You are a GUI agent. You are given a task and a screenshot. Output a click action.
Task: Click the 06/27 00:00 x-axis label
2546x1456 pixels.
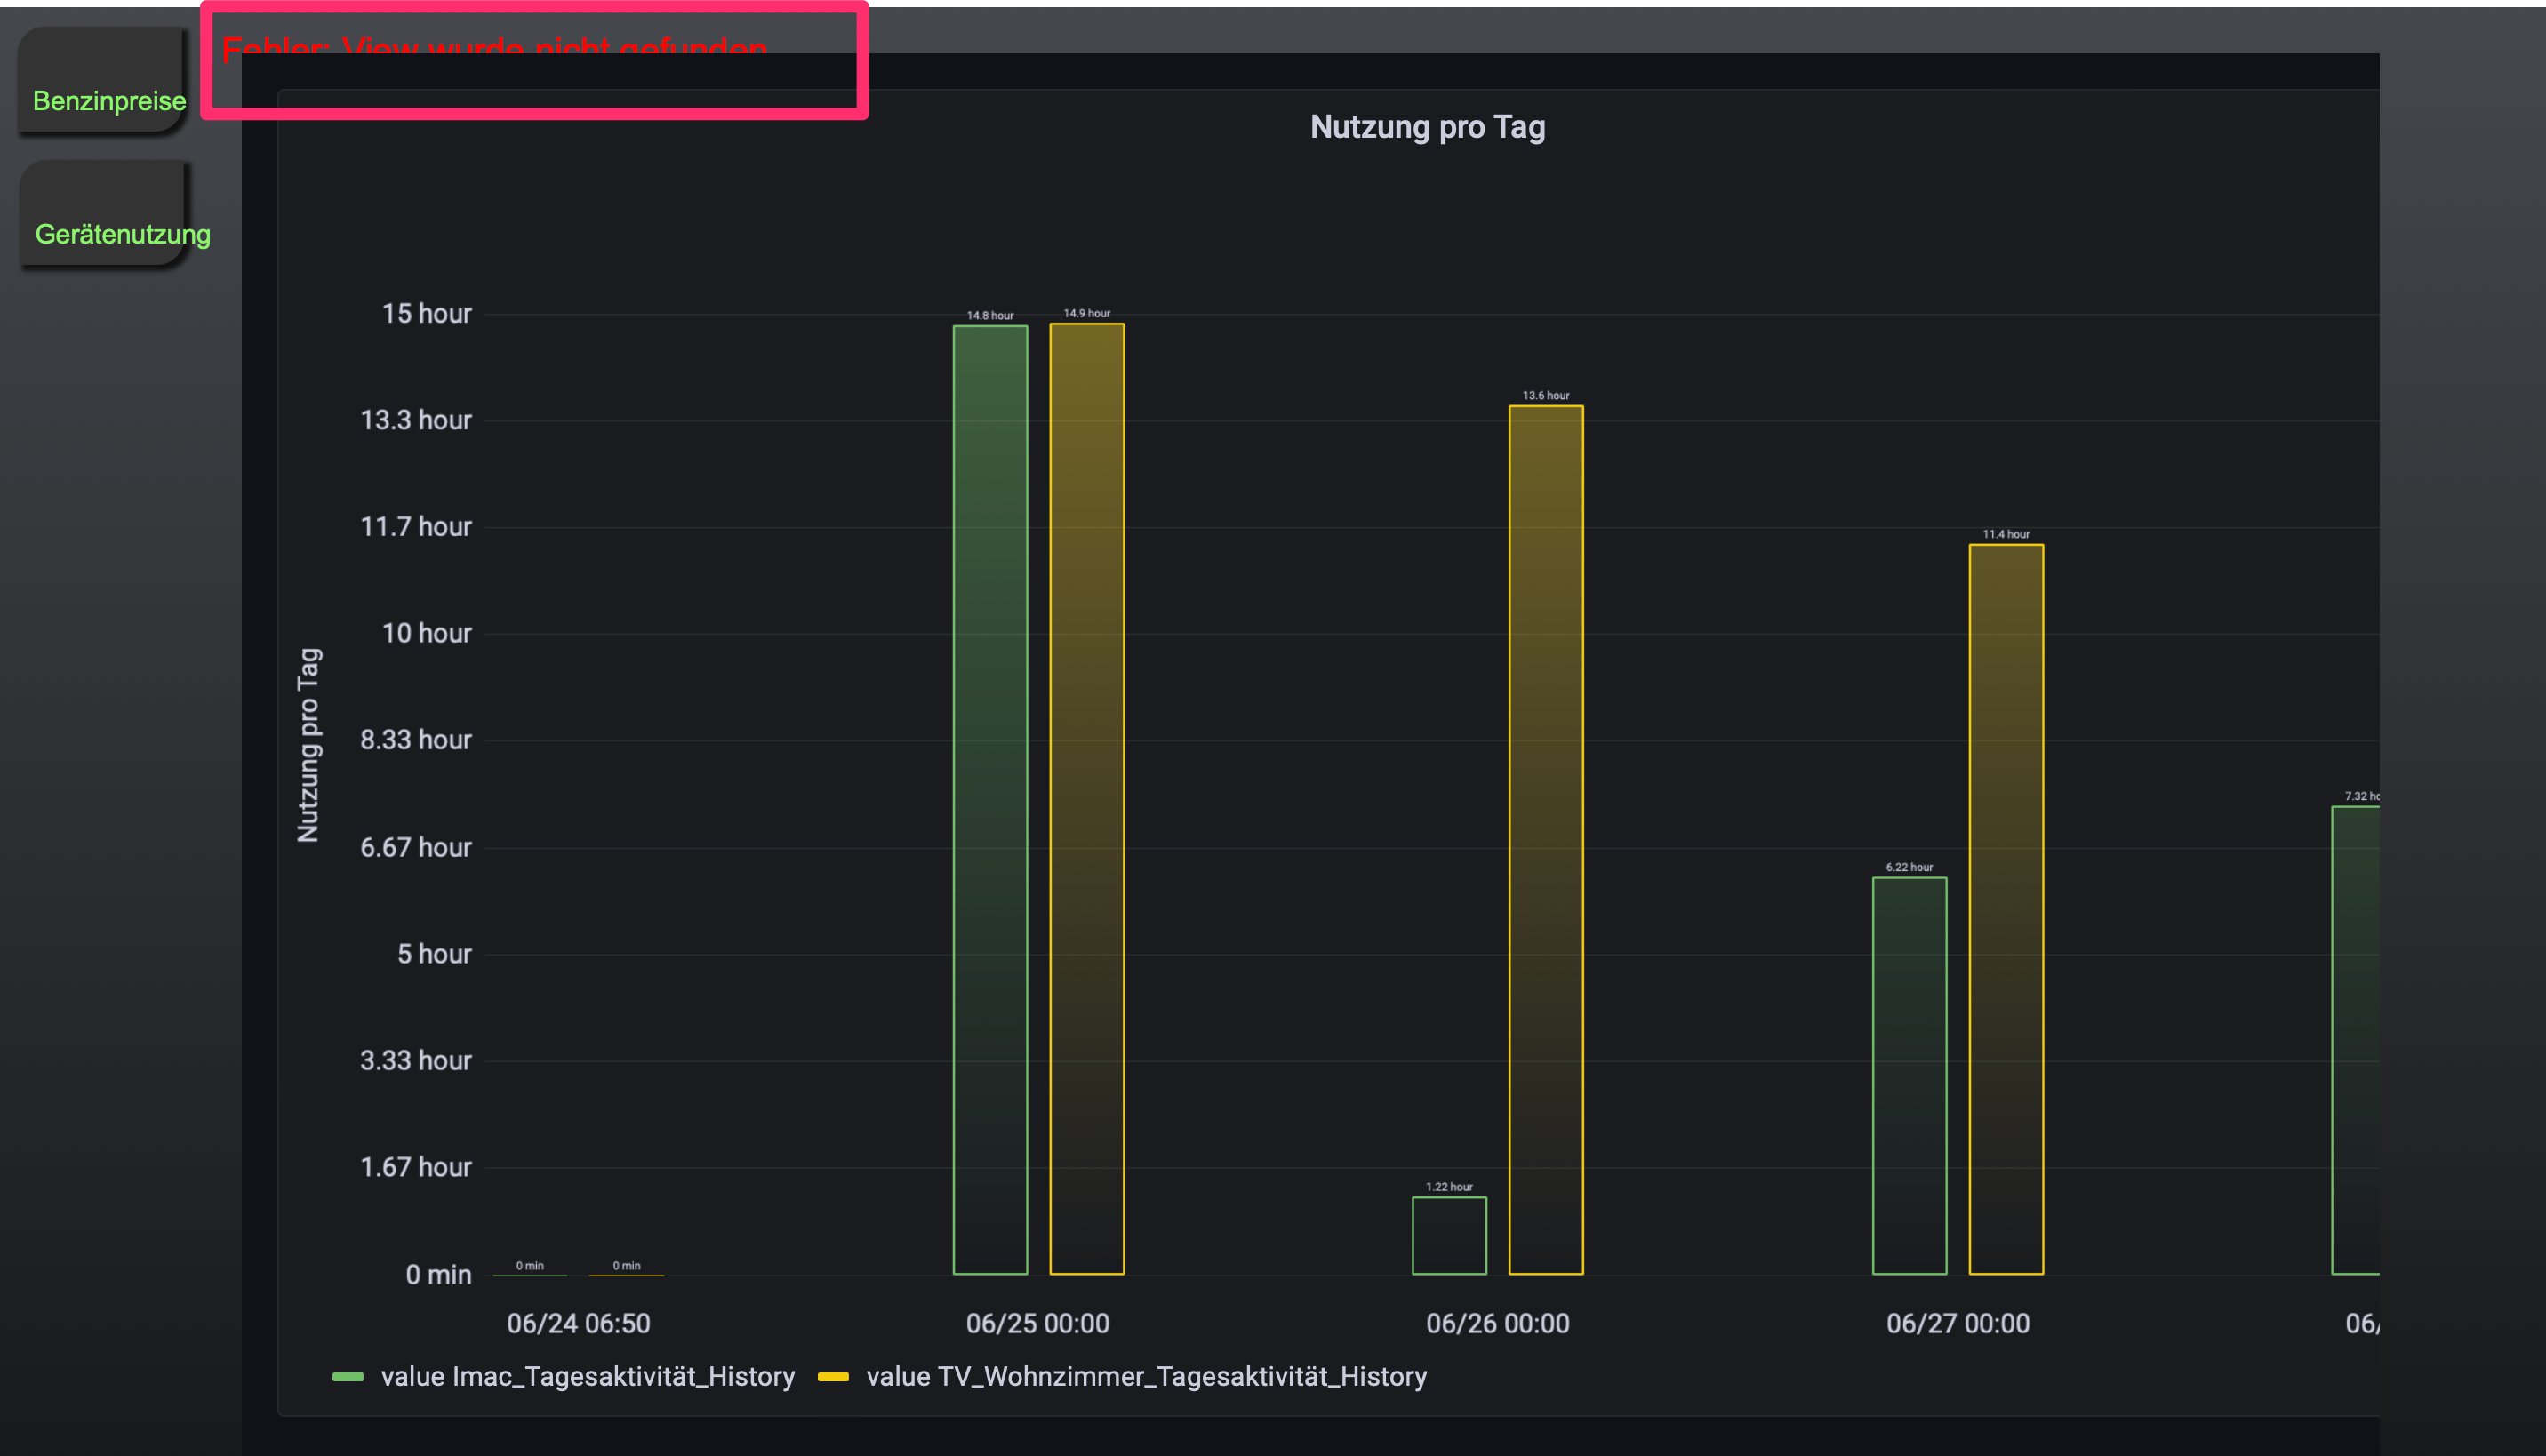click(1957, 1323)
